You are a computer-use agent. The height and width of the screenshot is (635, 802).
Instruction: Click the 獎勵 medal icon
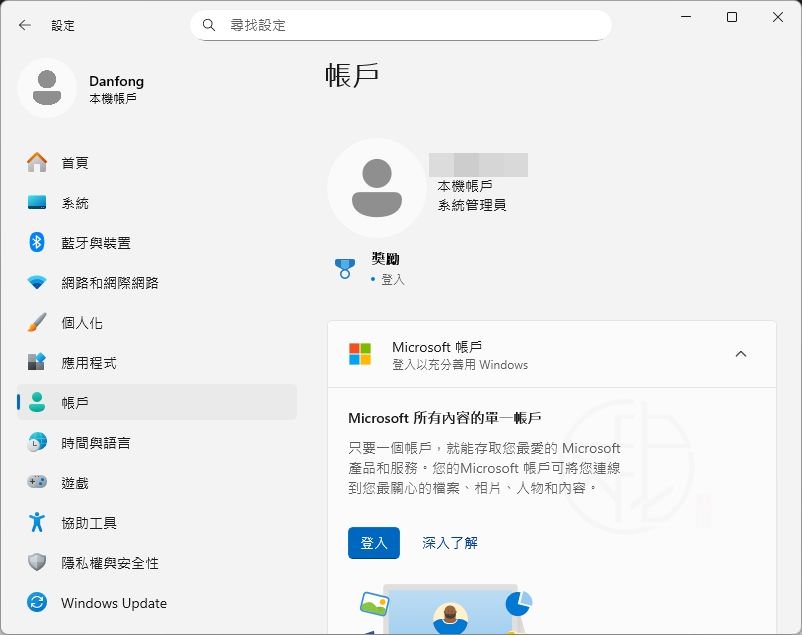coord(345,269)
